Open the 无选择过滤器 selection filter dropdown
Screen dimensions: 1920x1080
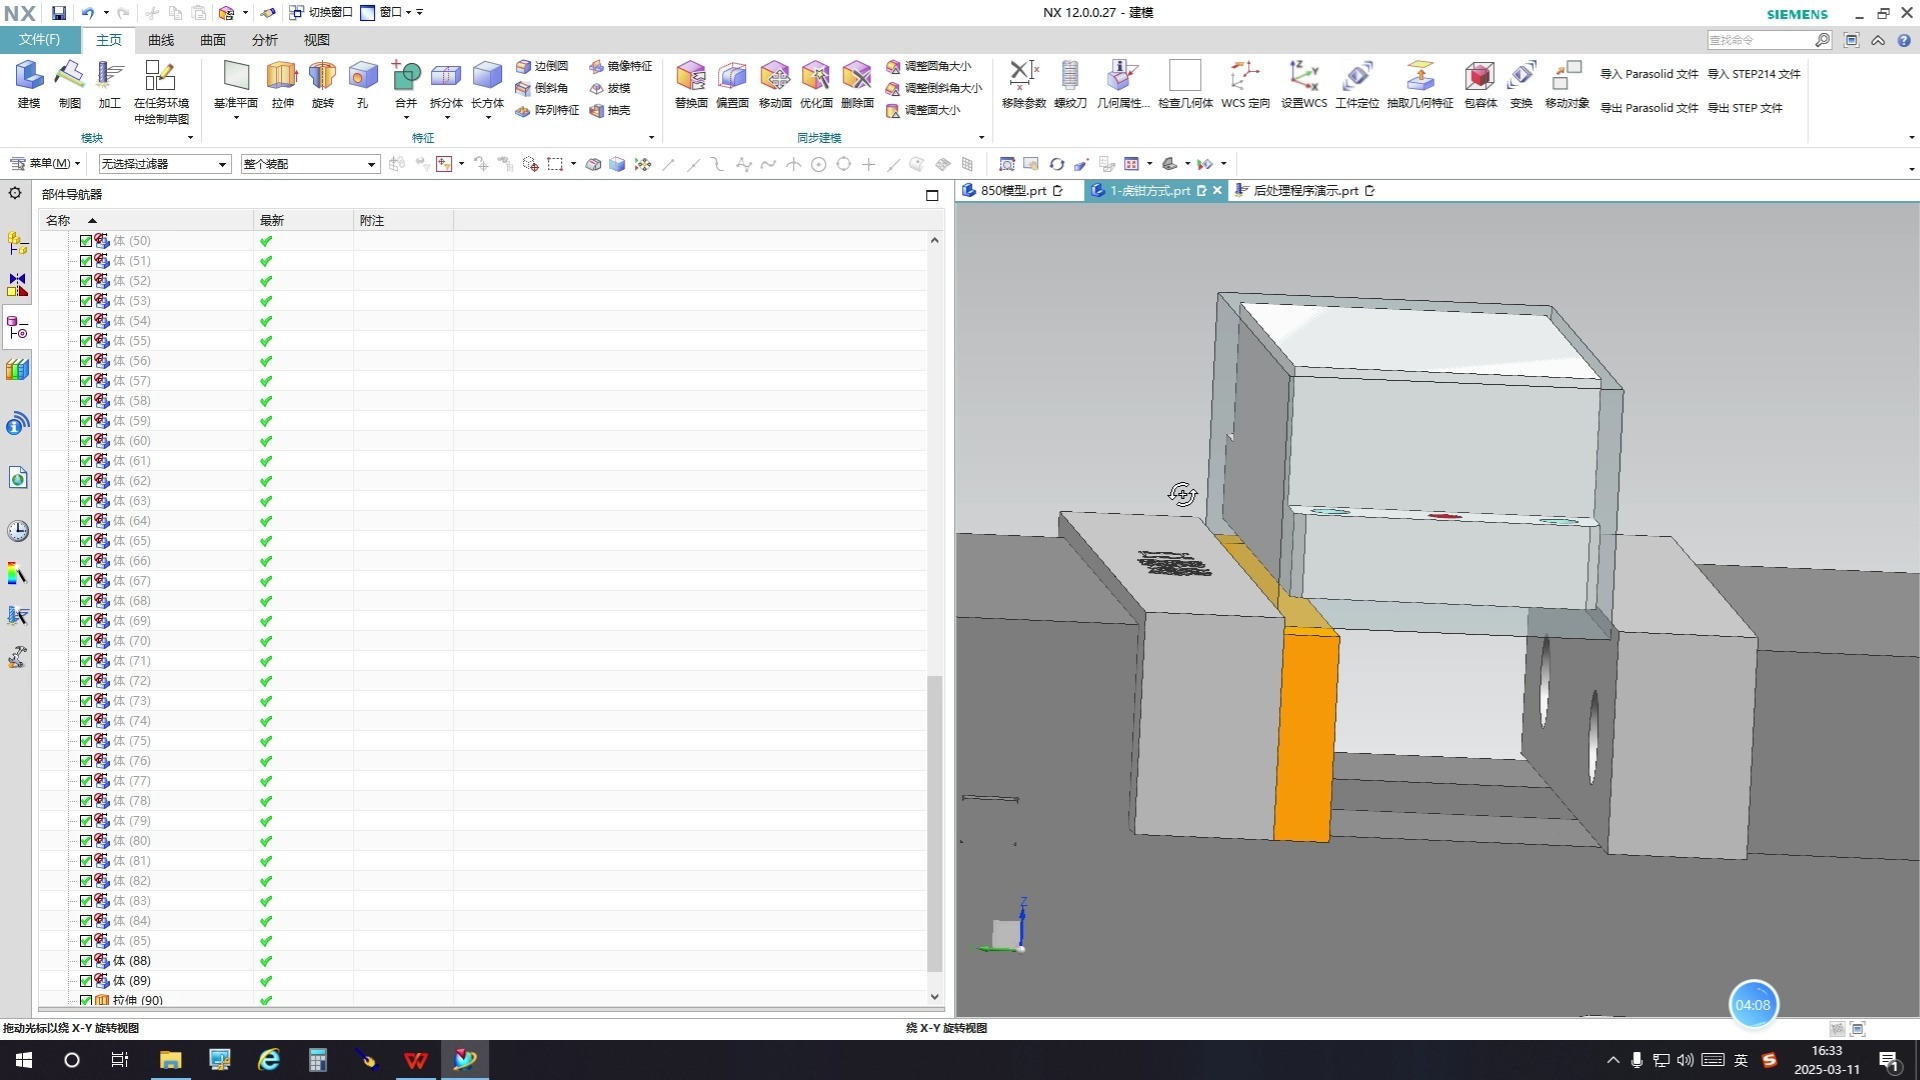[x=164, y=164]
